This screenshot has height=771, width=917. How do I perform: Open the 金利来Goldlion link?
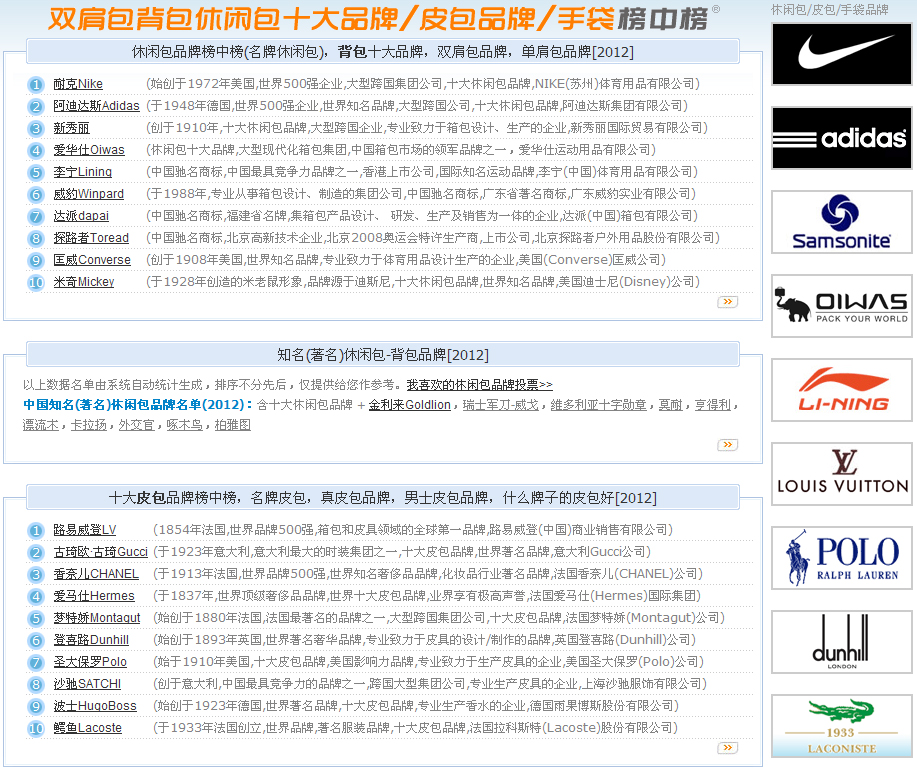point(409,405)
